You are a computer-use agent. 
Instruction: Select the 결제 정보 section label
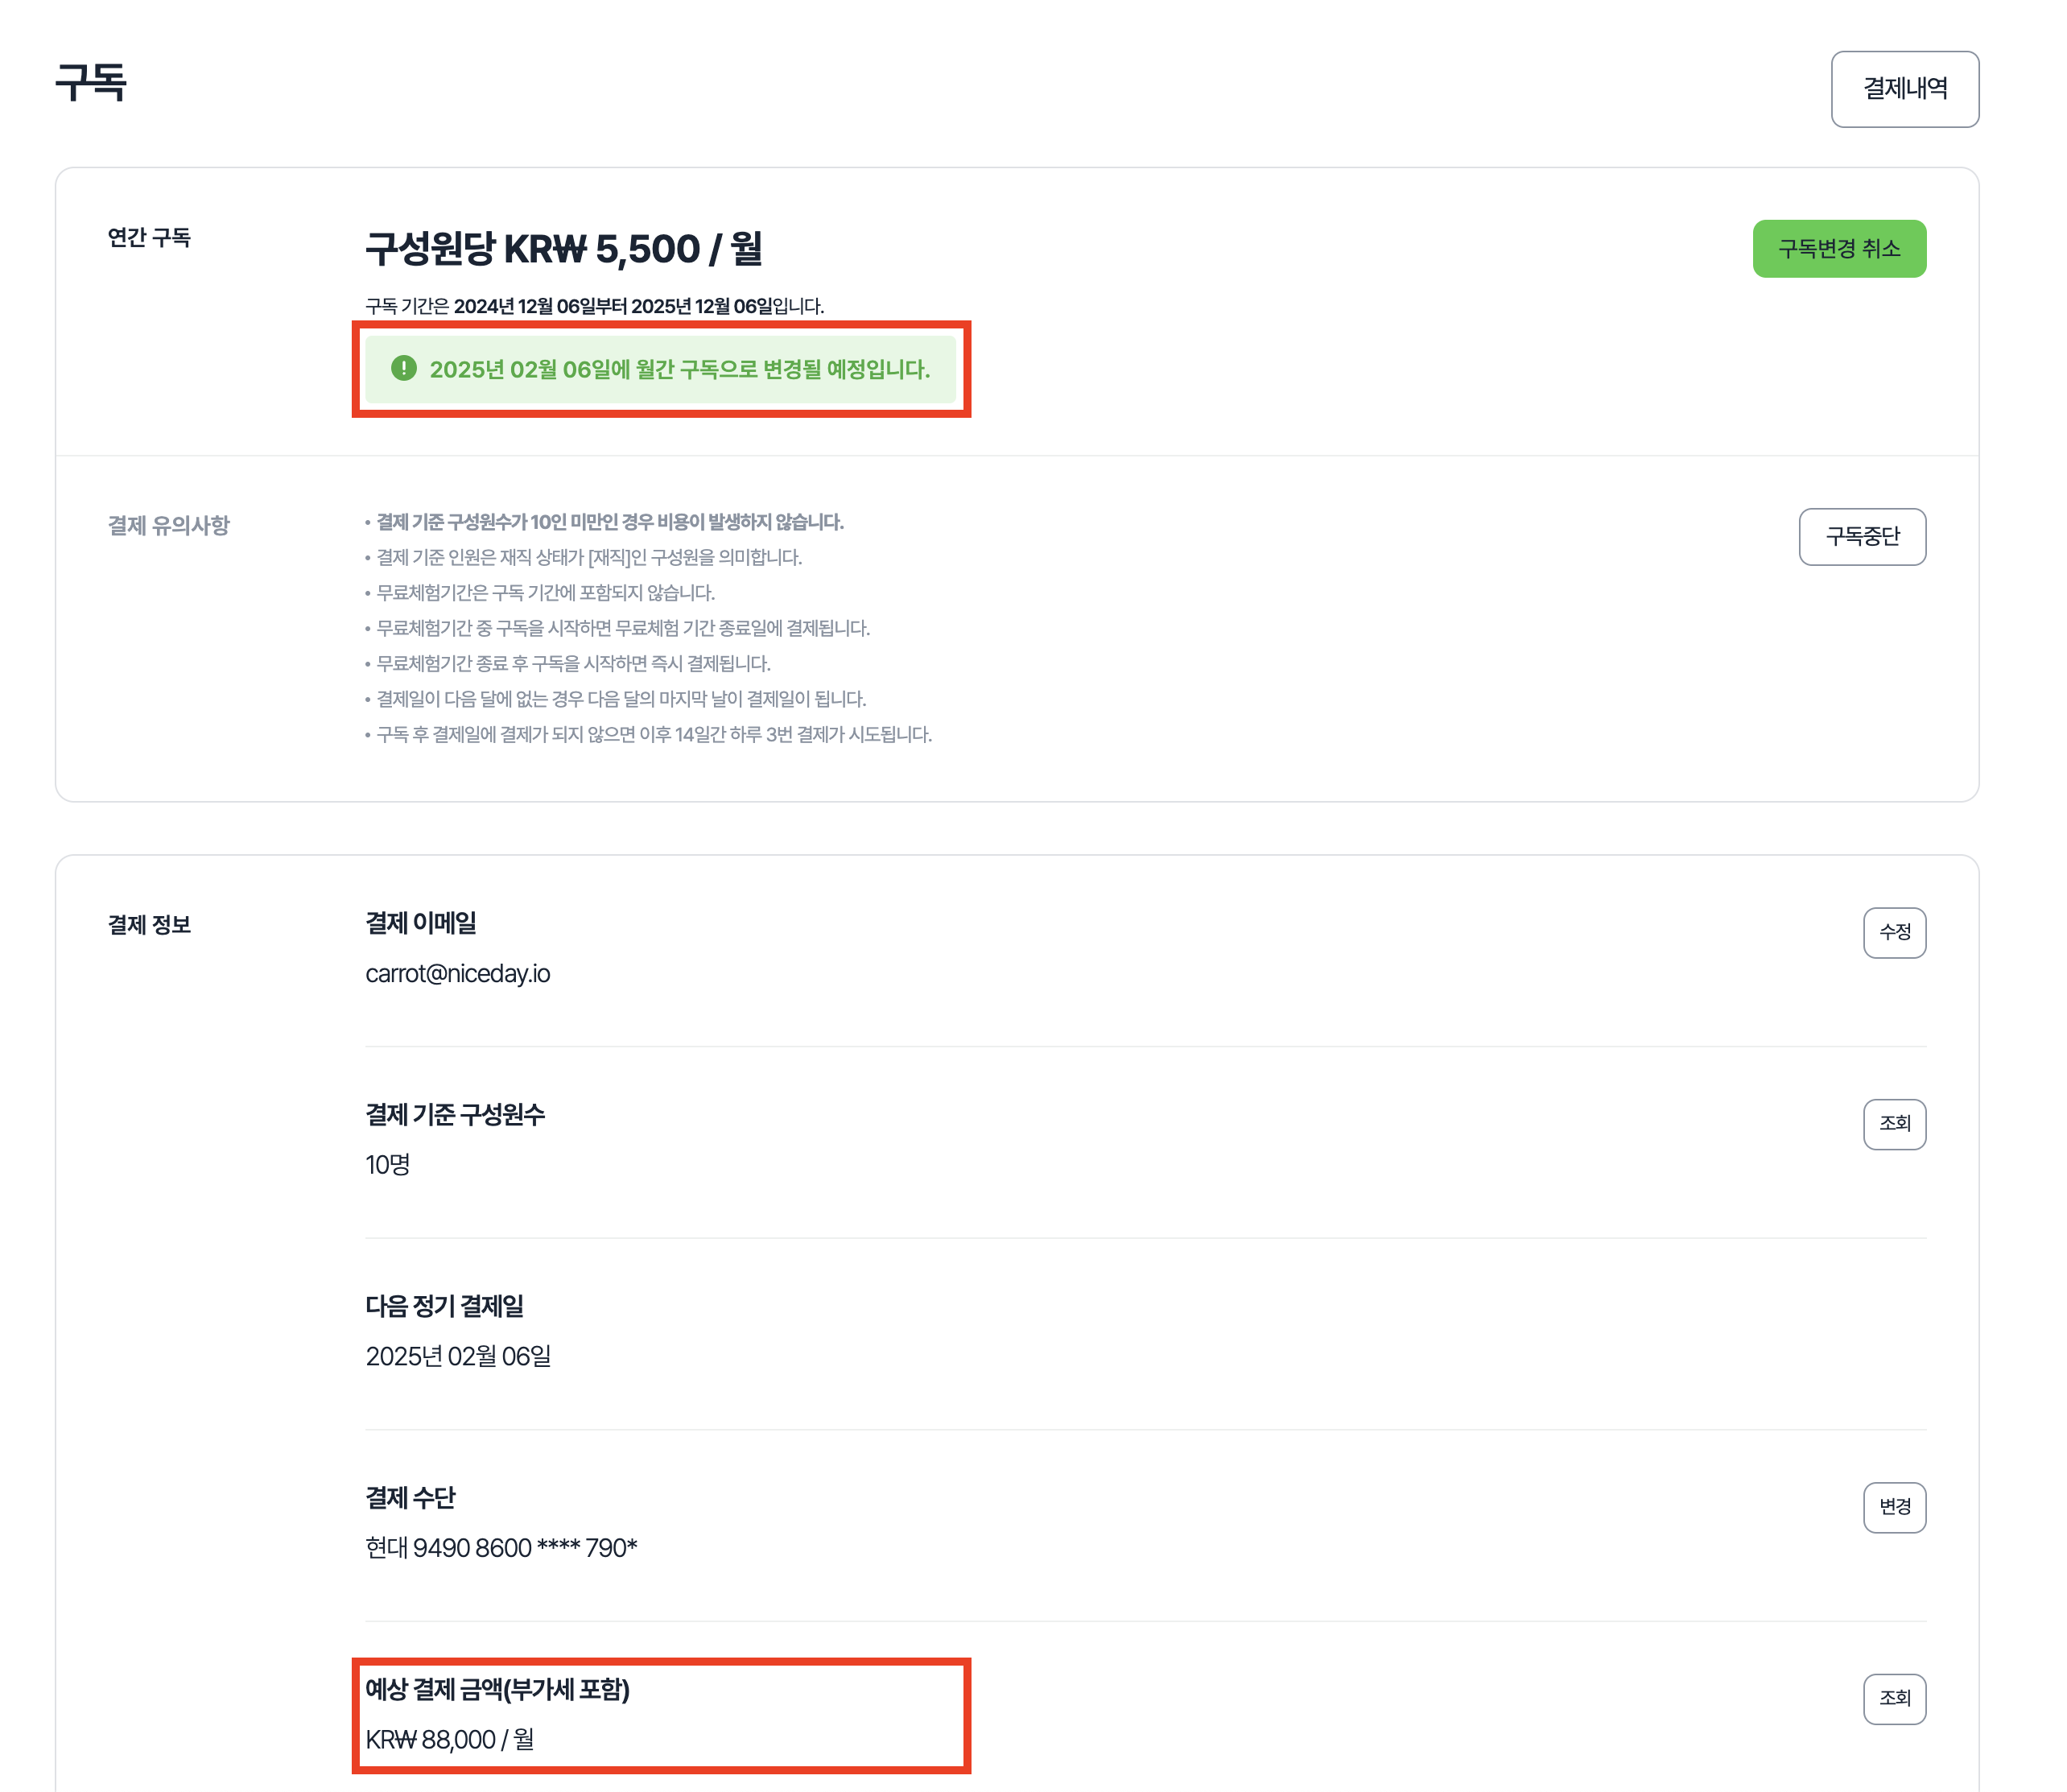click(x=149, y=925)
